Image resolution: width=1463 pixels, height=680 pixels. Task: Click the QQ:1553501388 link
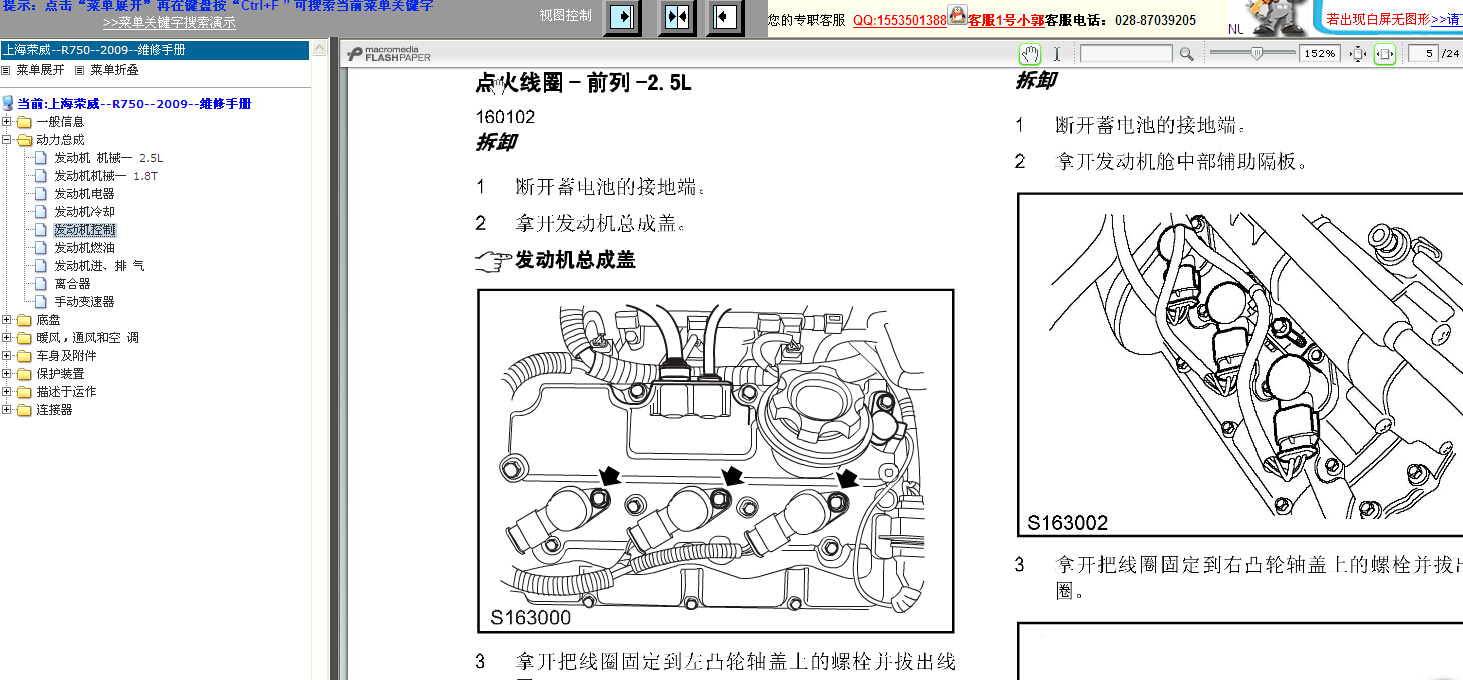pos(899,20)
